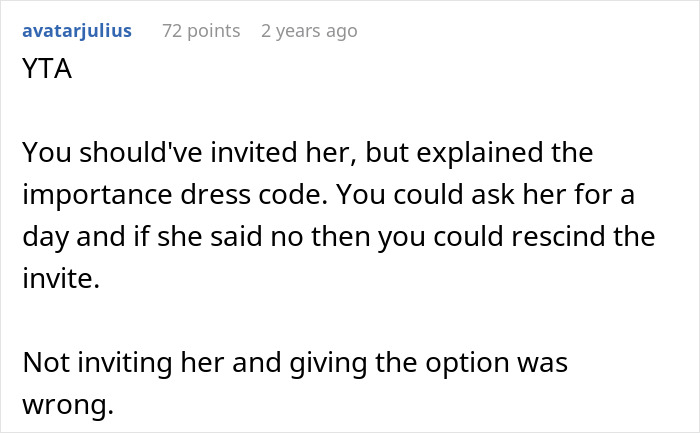Click the word "day" starting third line
700x433 pixels.
click(x=44, y=239)
